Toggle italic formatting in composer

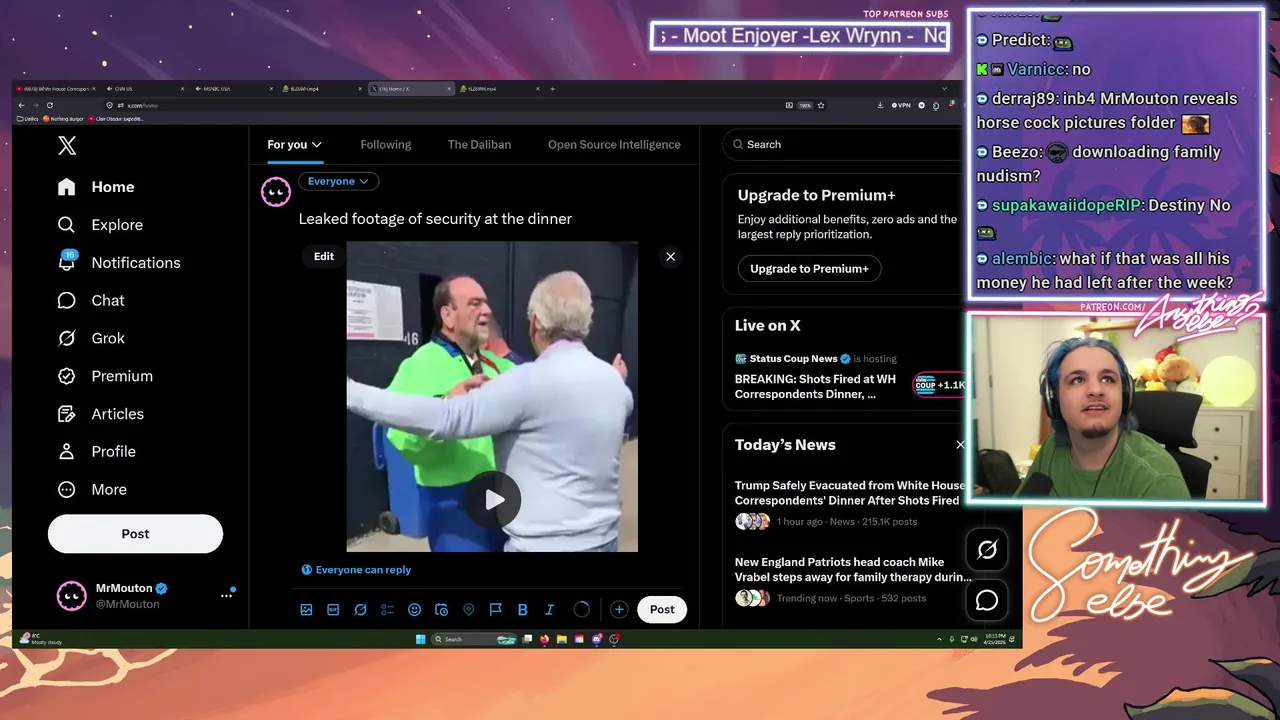tap(549, 610)
